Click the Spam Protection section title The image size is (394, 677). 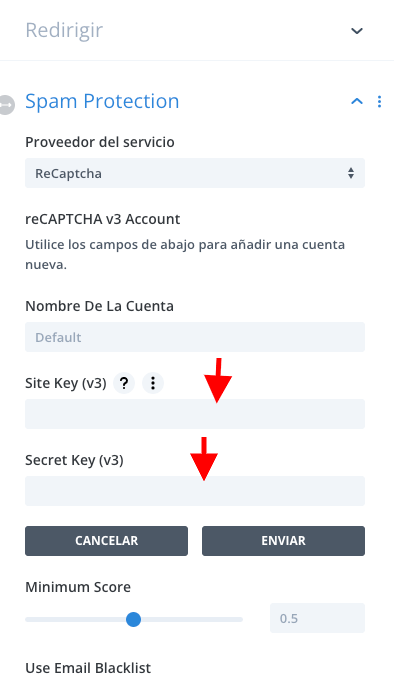102,101
